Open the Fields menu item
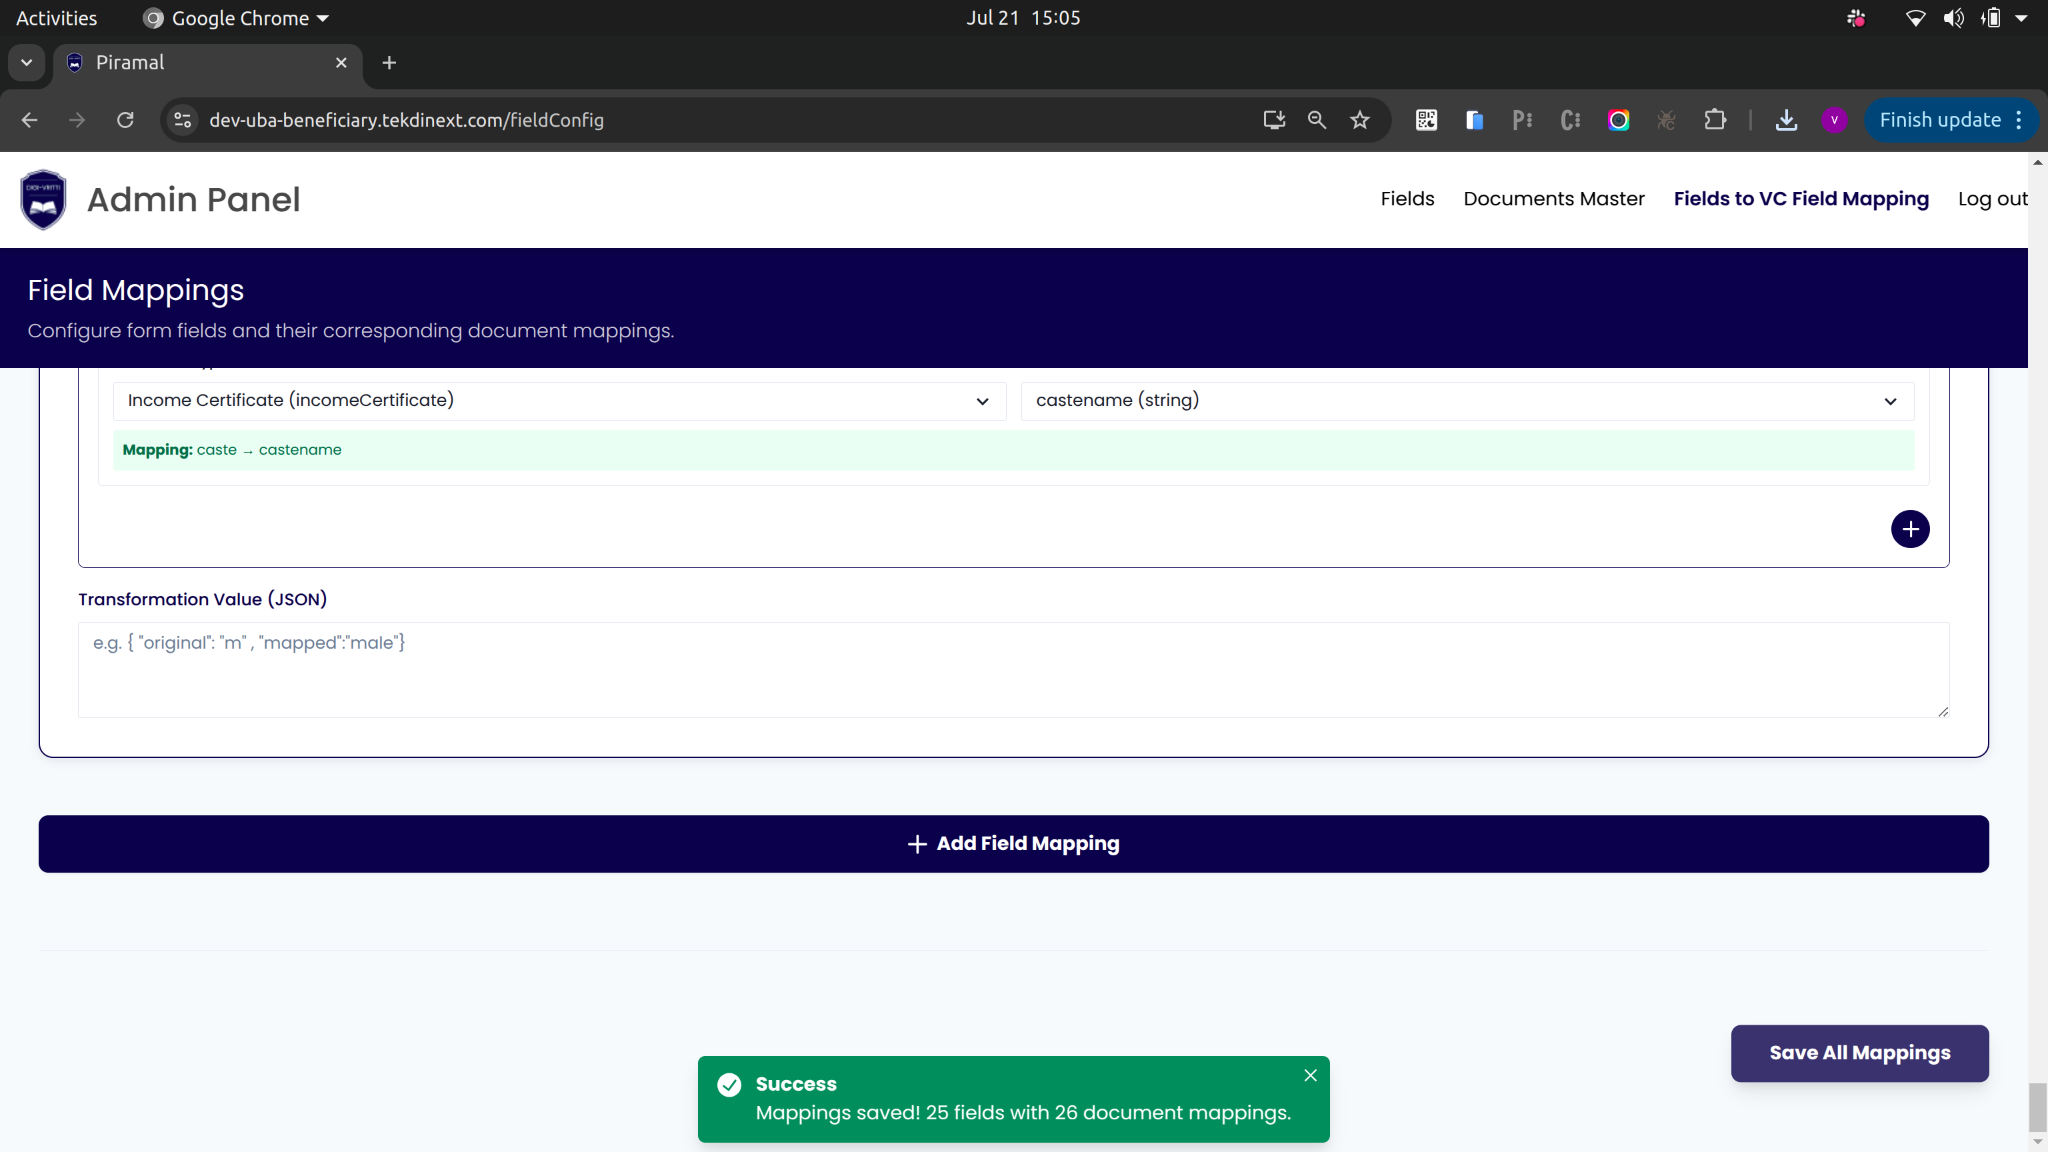 click(1407, 199)
